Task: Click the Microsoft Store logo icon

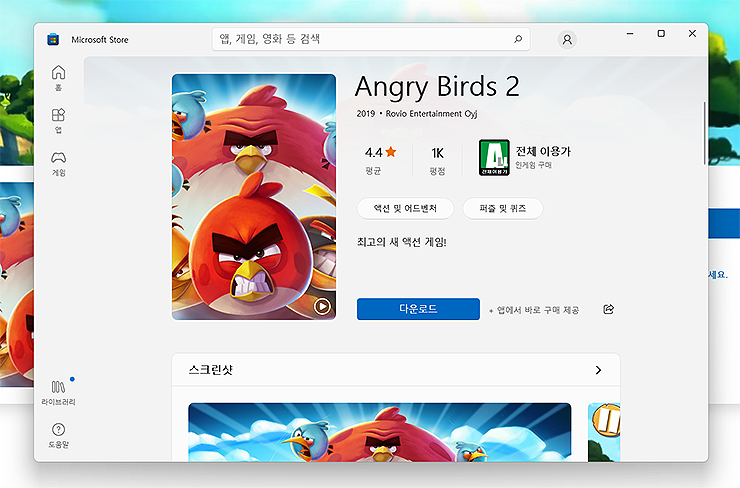Action: (53, 39)
